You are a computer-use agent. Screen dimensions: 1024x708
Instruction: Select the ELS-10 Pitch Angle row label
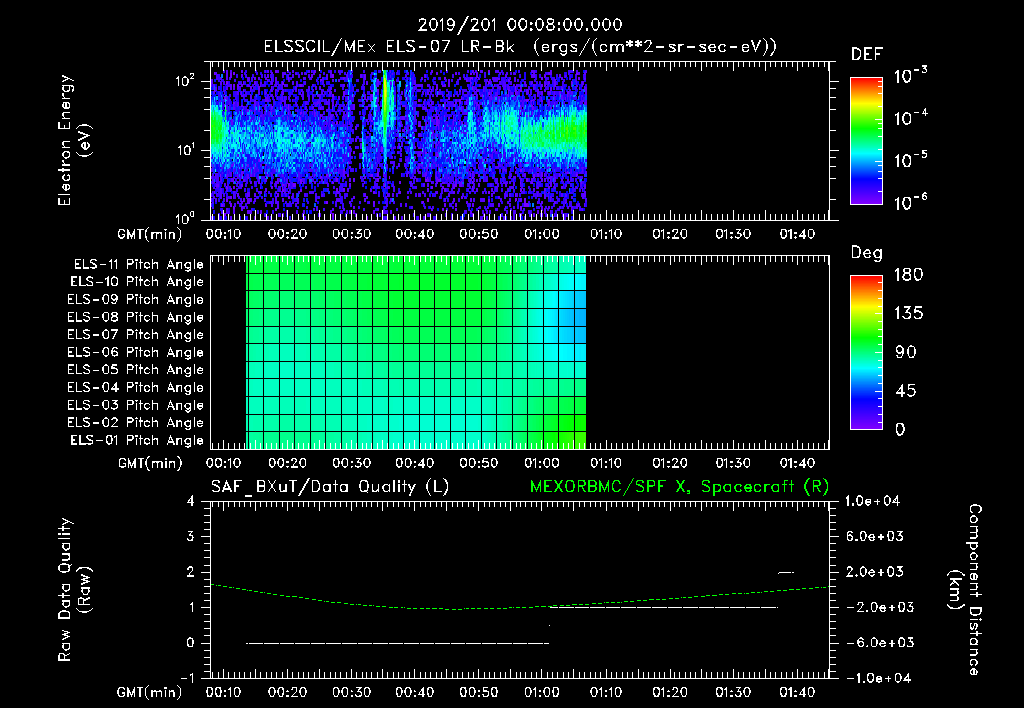(137, 282)
